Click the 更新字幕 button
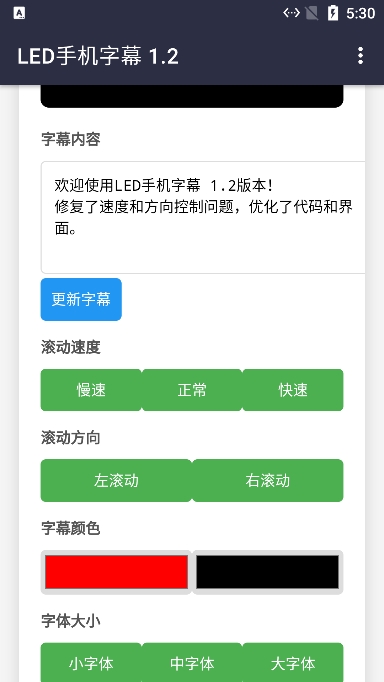Screen dimensions: 384x682 point(81,299)
